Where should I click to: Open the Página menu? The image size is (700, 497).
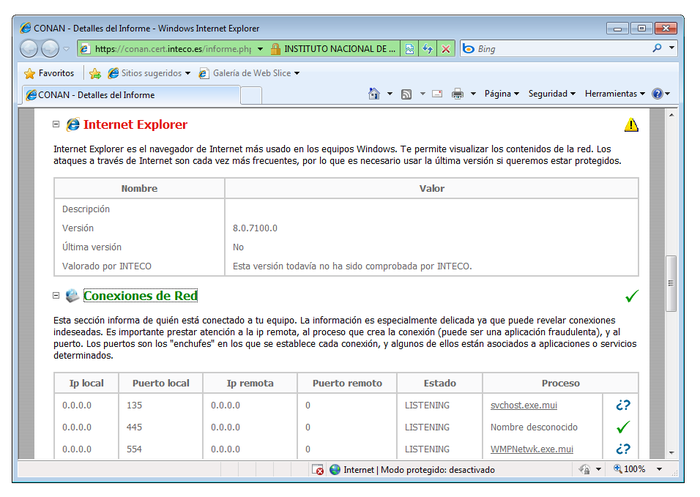(x=502, y=94)
